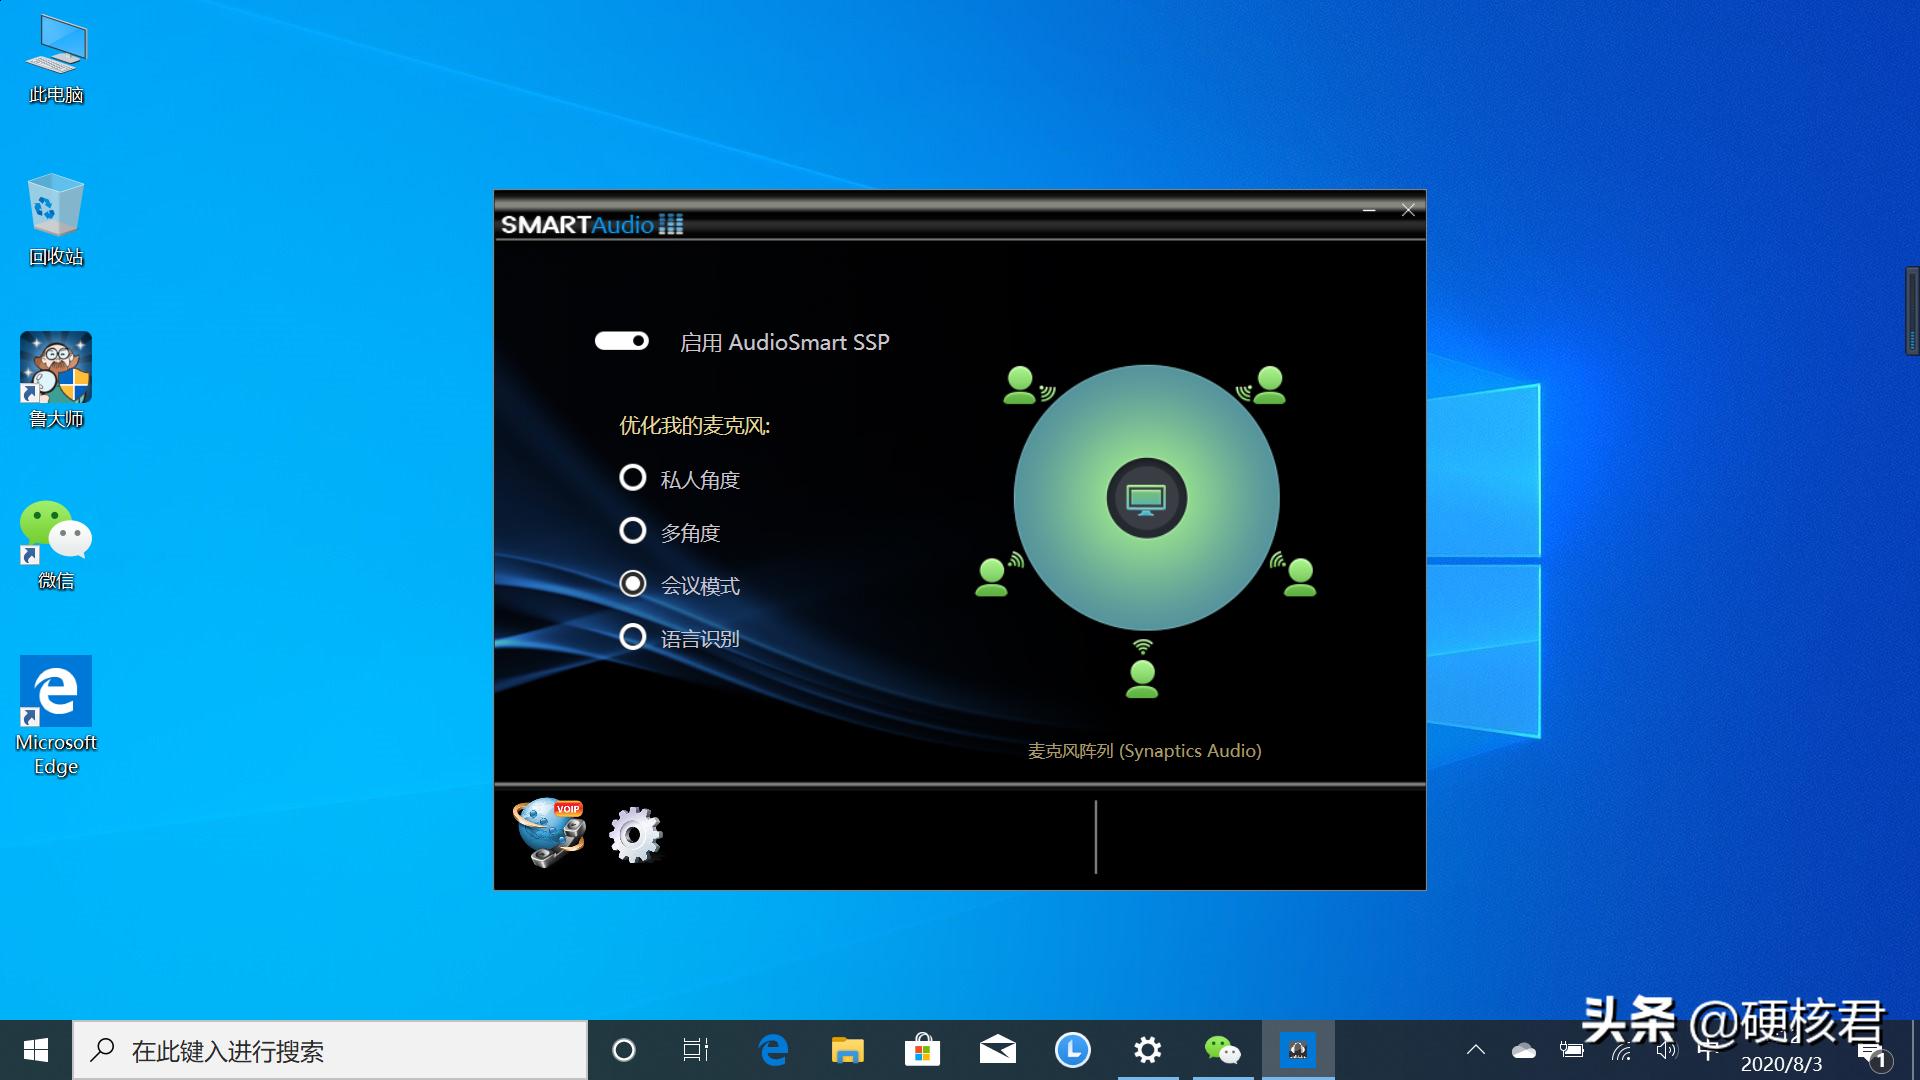The image size is (1920, 1080).
Task: Click the 麦克风阵列 (Synaptics Audio) label
Action: pos(1144,751)
